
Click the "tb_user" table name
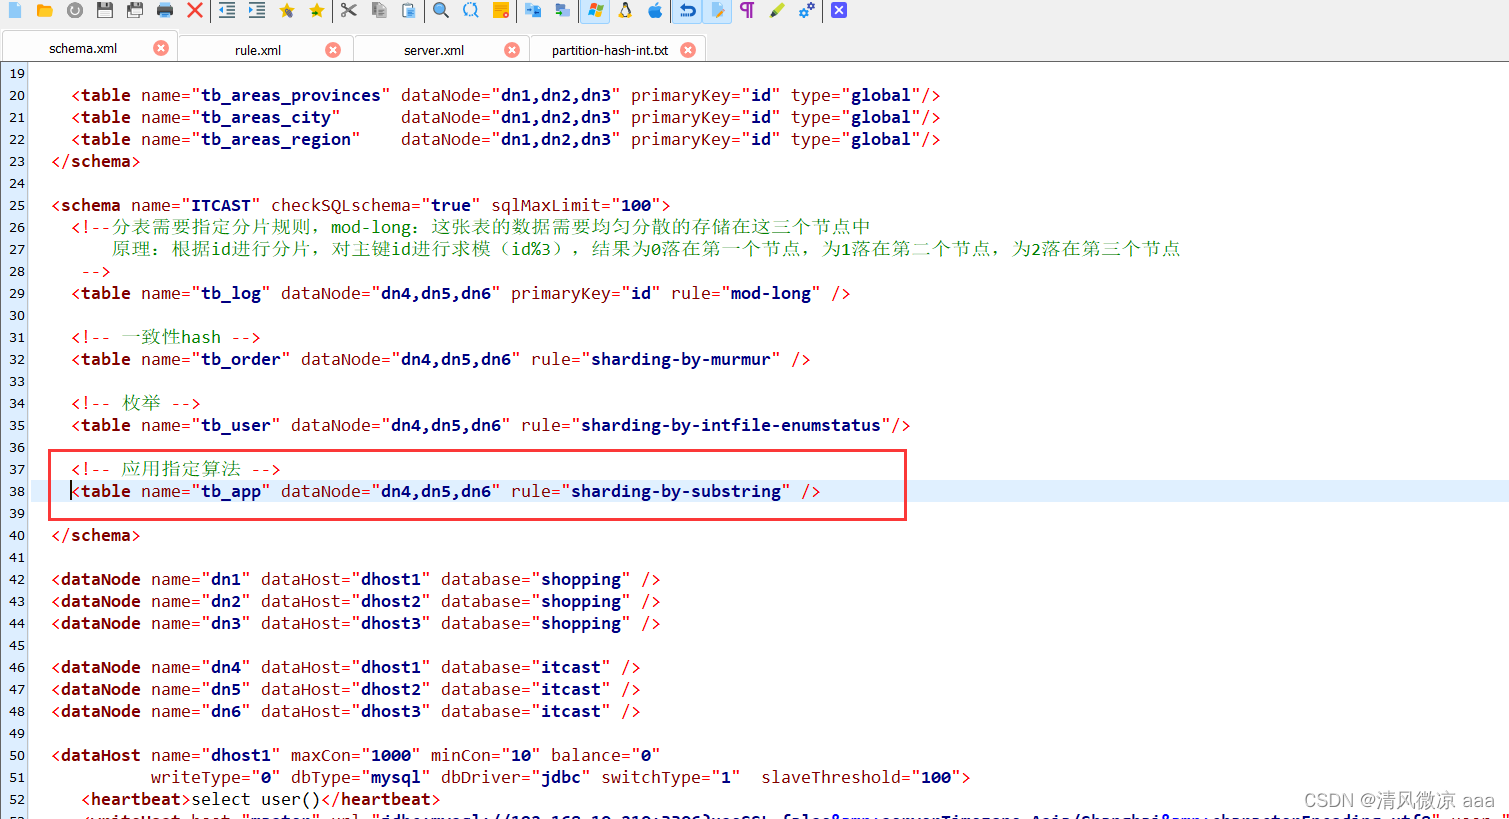(236, 425)
